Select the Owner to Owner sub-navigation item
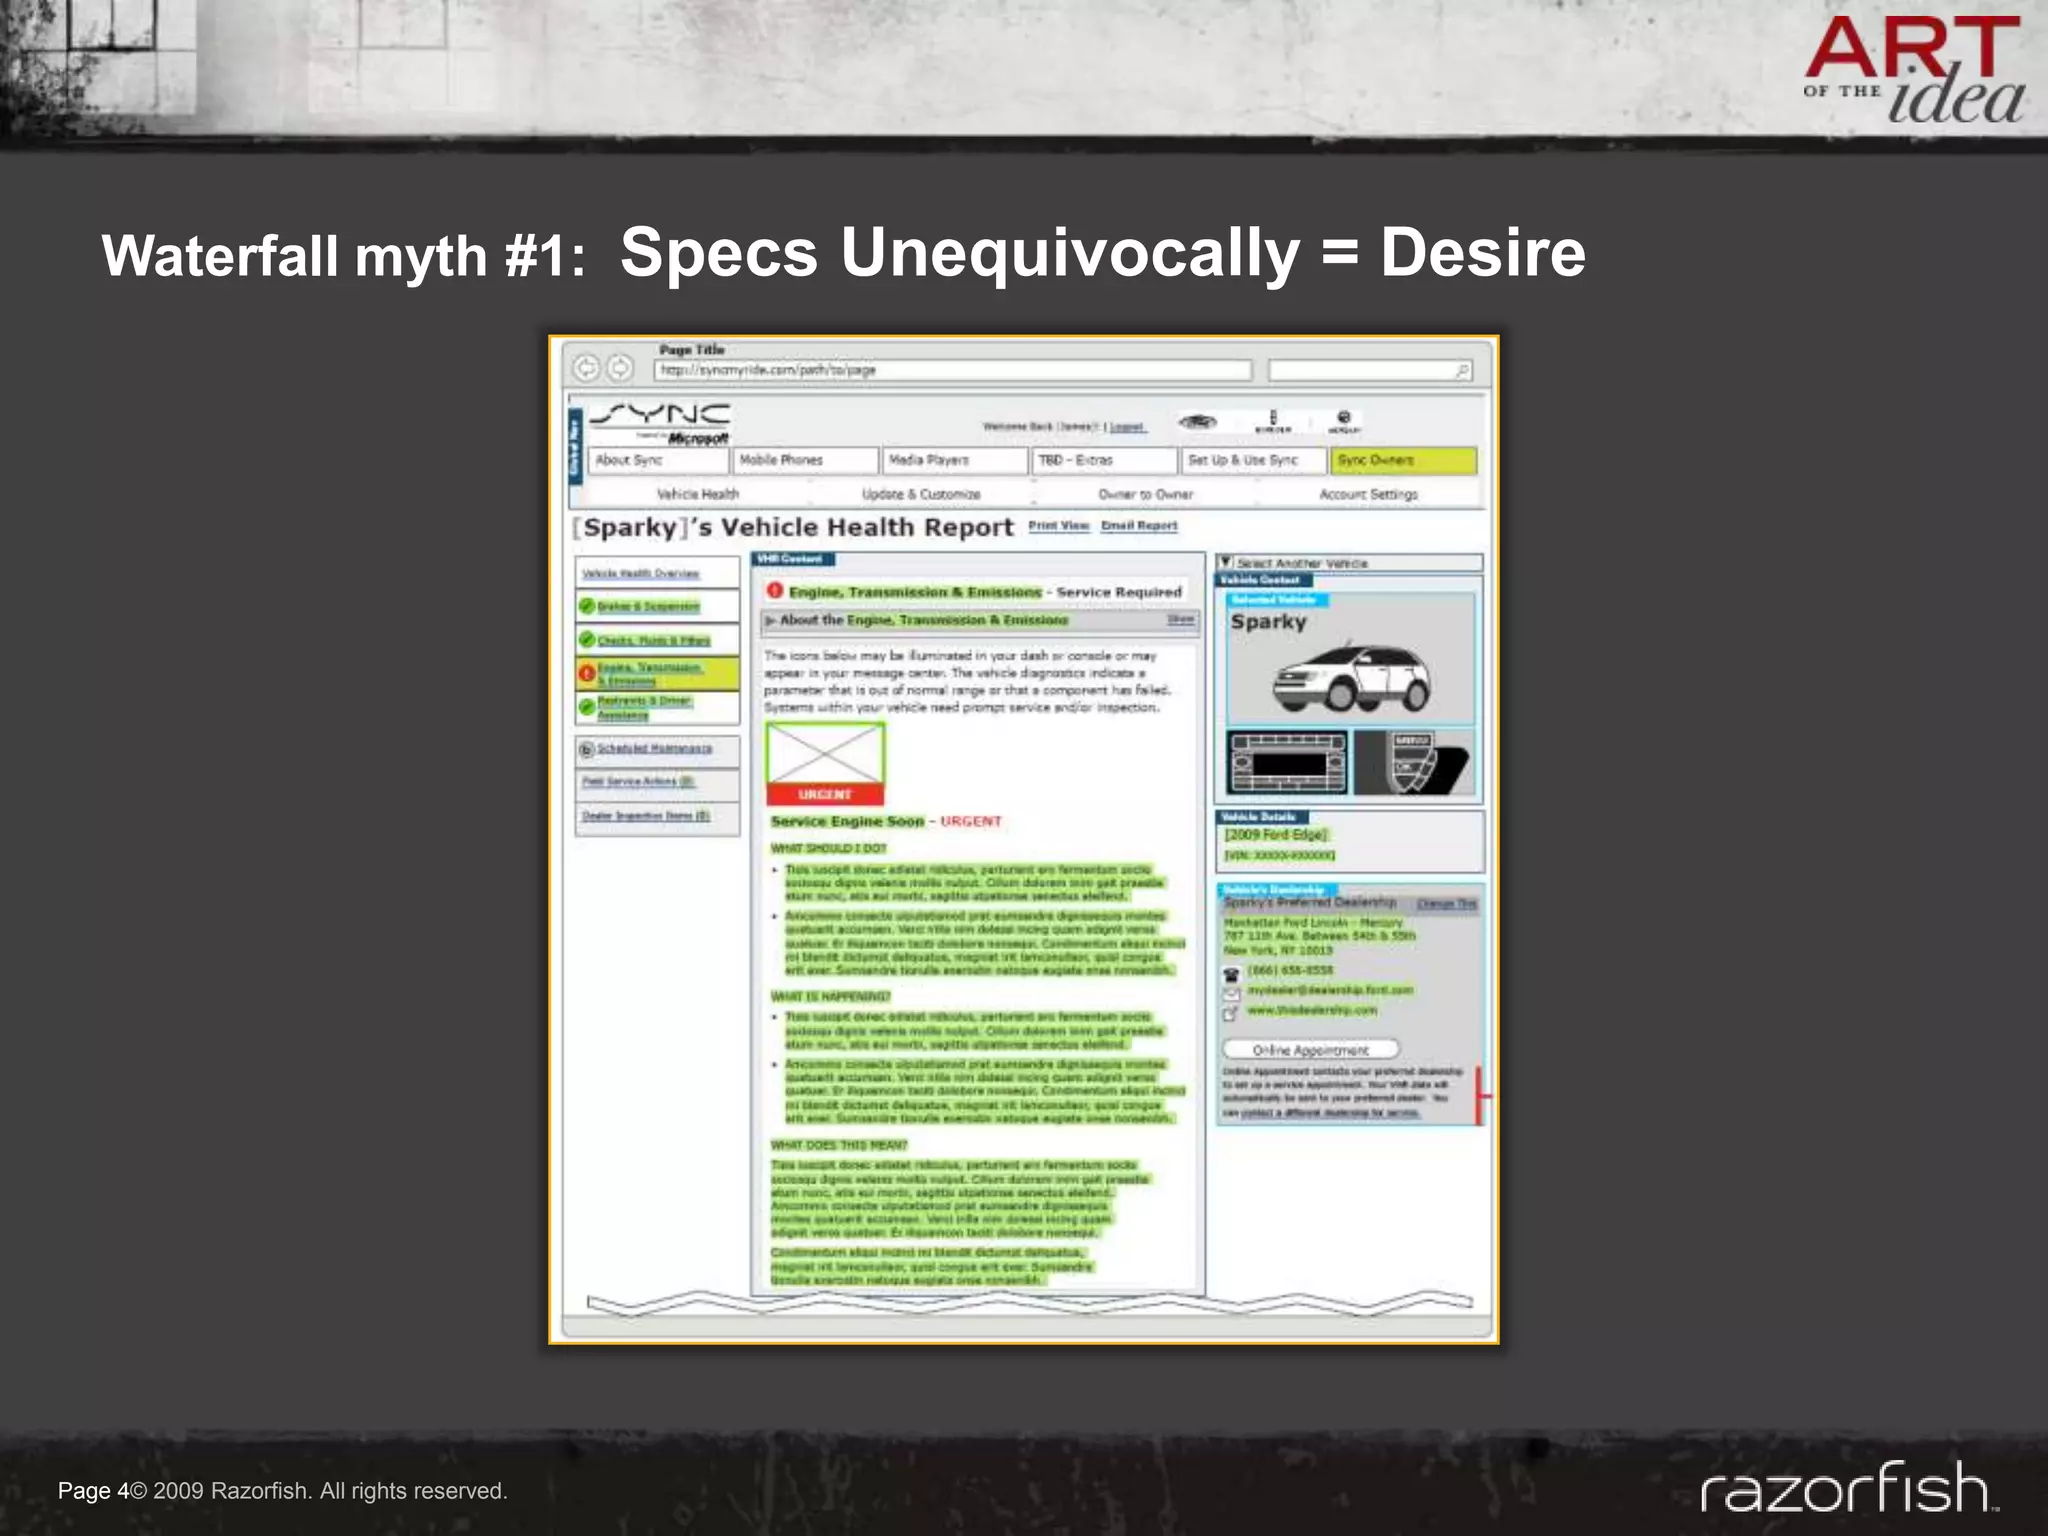The image size is (2048, 1536). coord(1145,494)
